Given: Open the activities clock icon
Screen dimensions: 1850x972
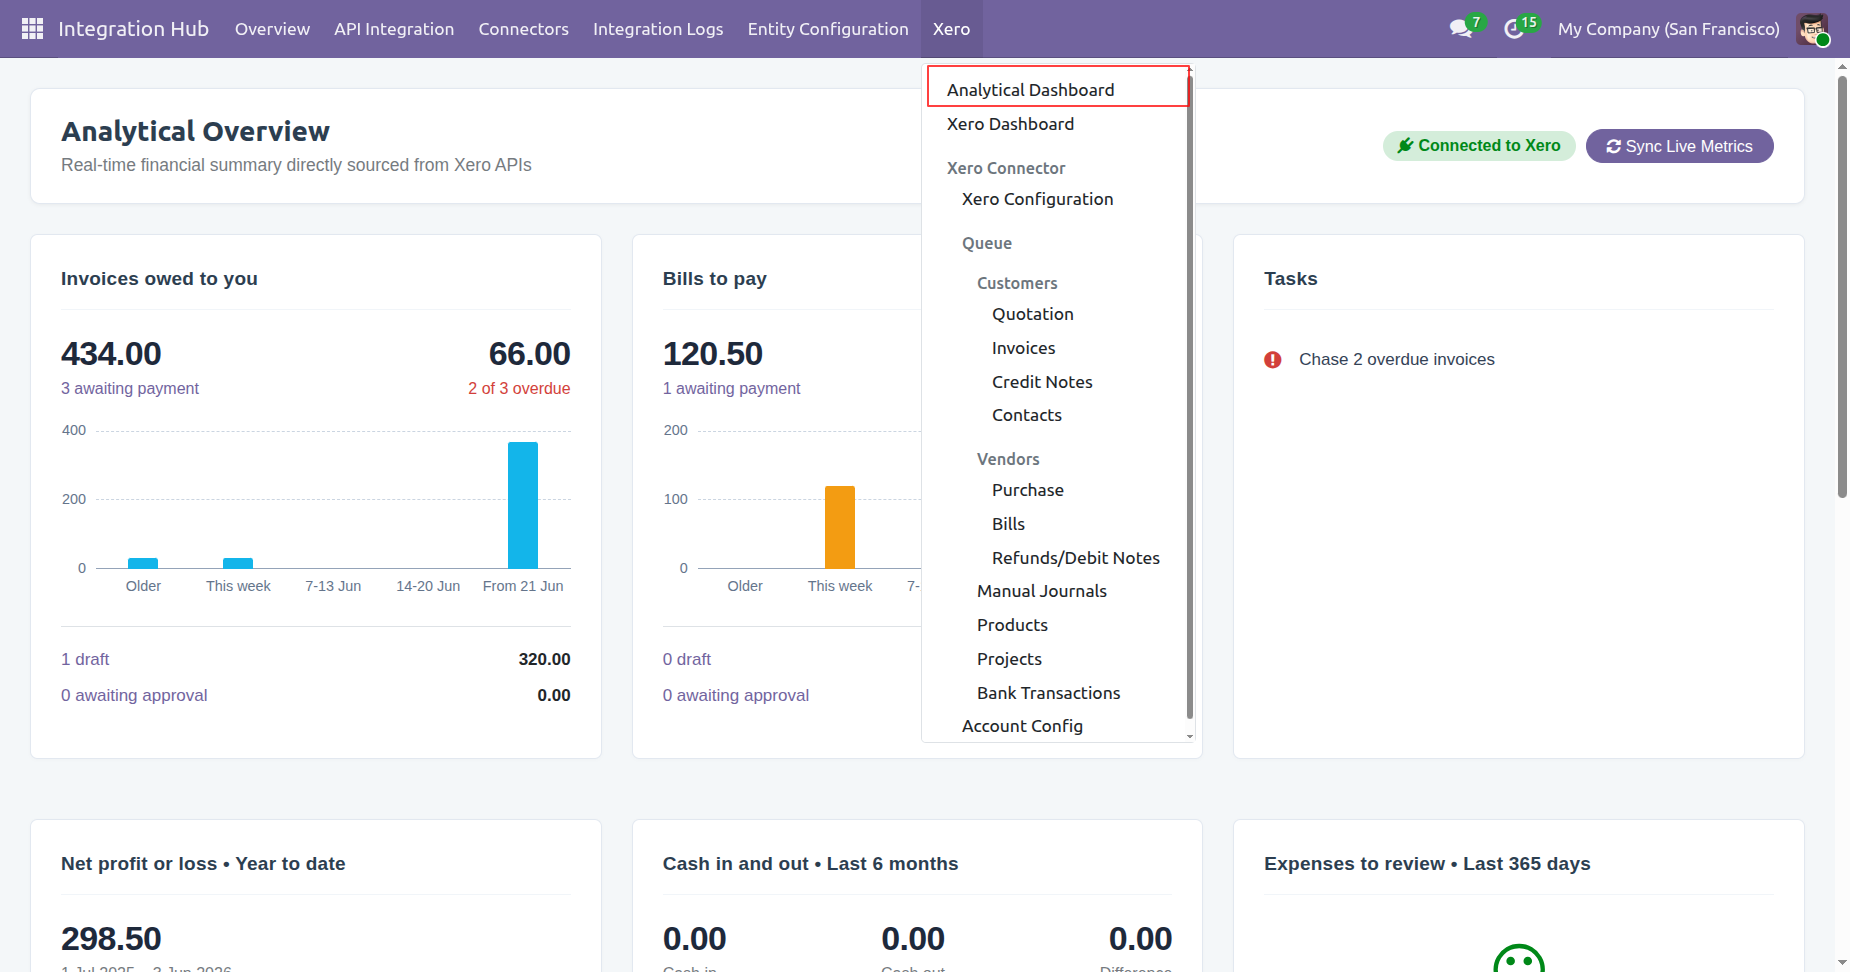Looking at the screenshot, I should pyautogui.click(x=1514, y=29).
